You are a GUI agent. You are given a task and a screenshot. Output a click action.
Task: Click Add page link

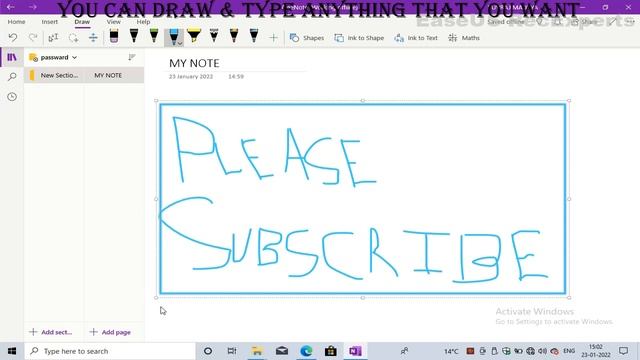click(110, 332)
